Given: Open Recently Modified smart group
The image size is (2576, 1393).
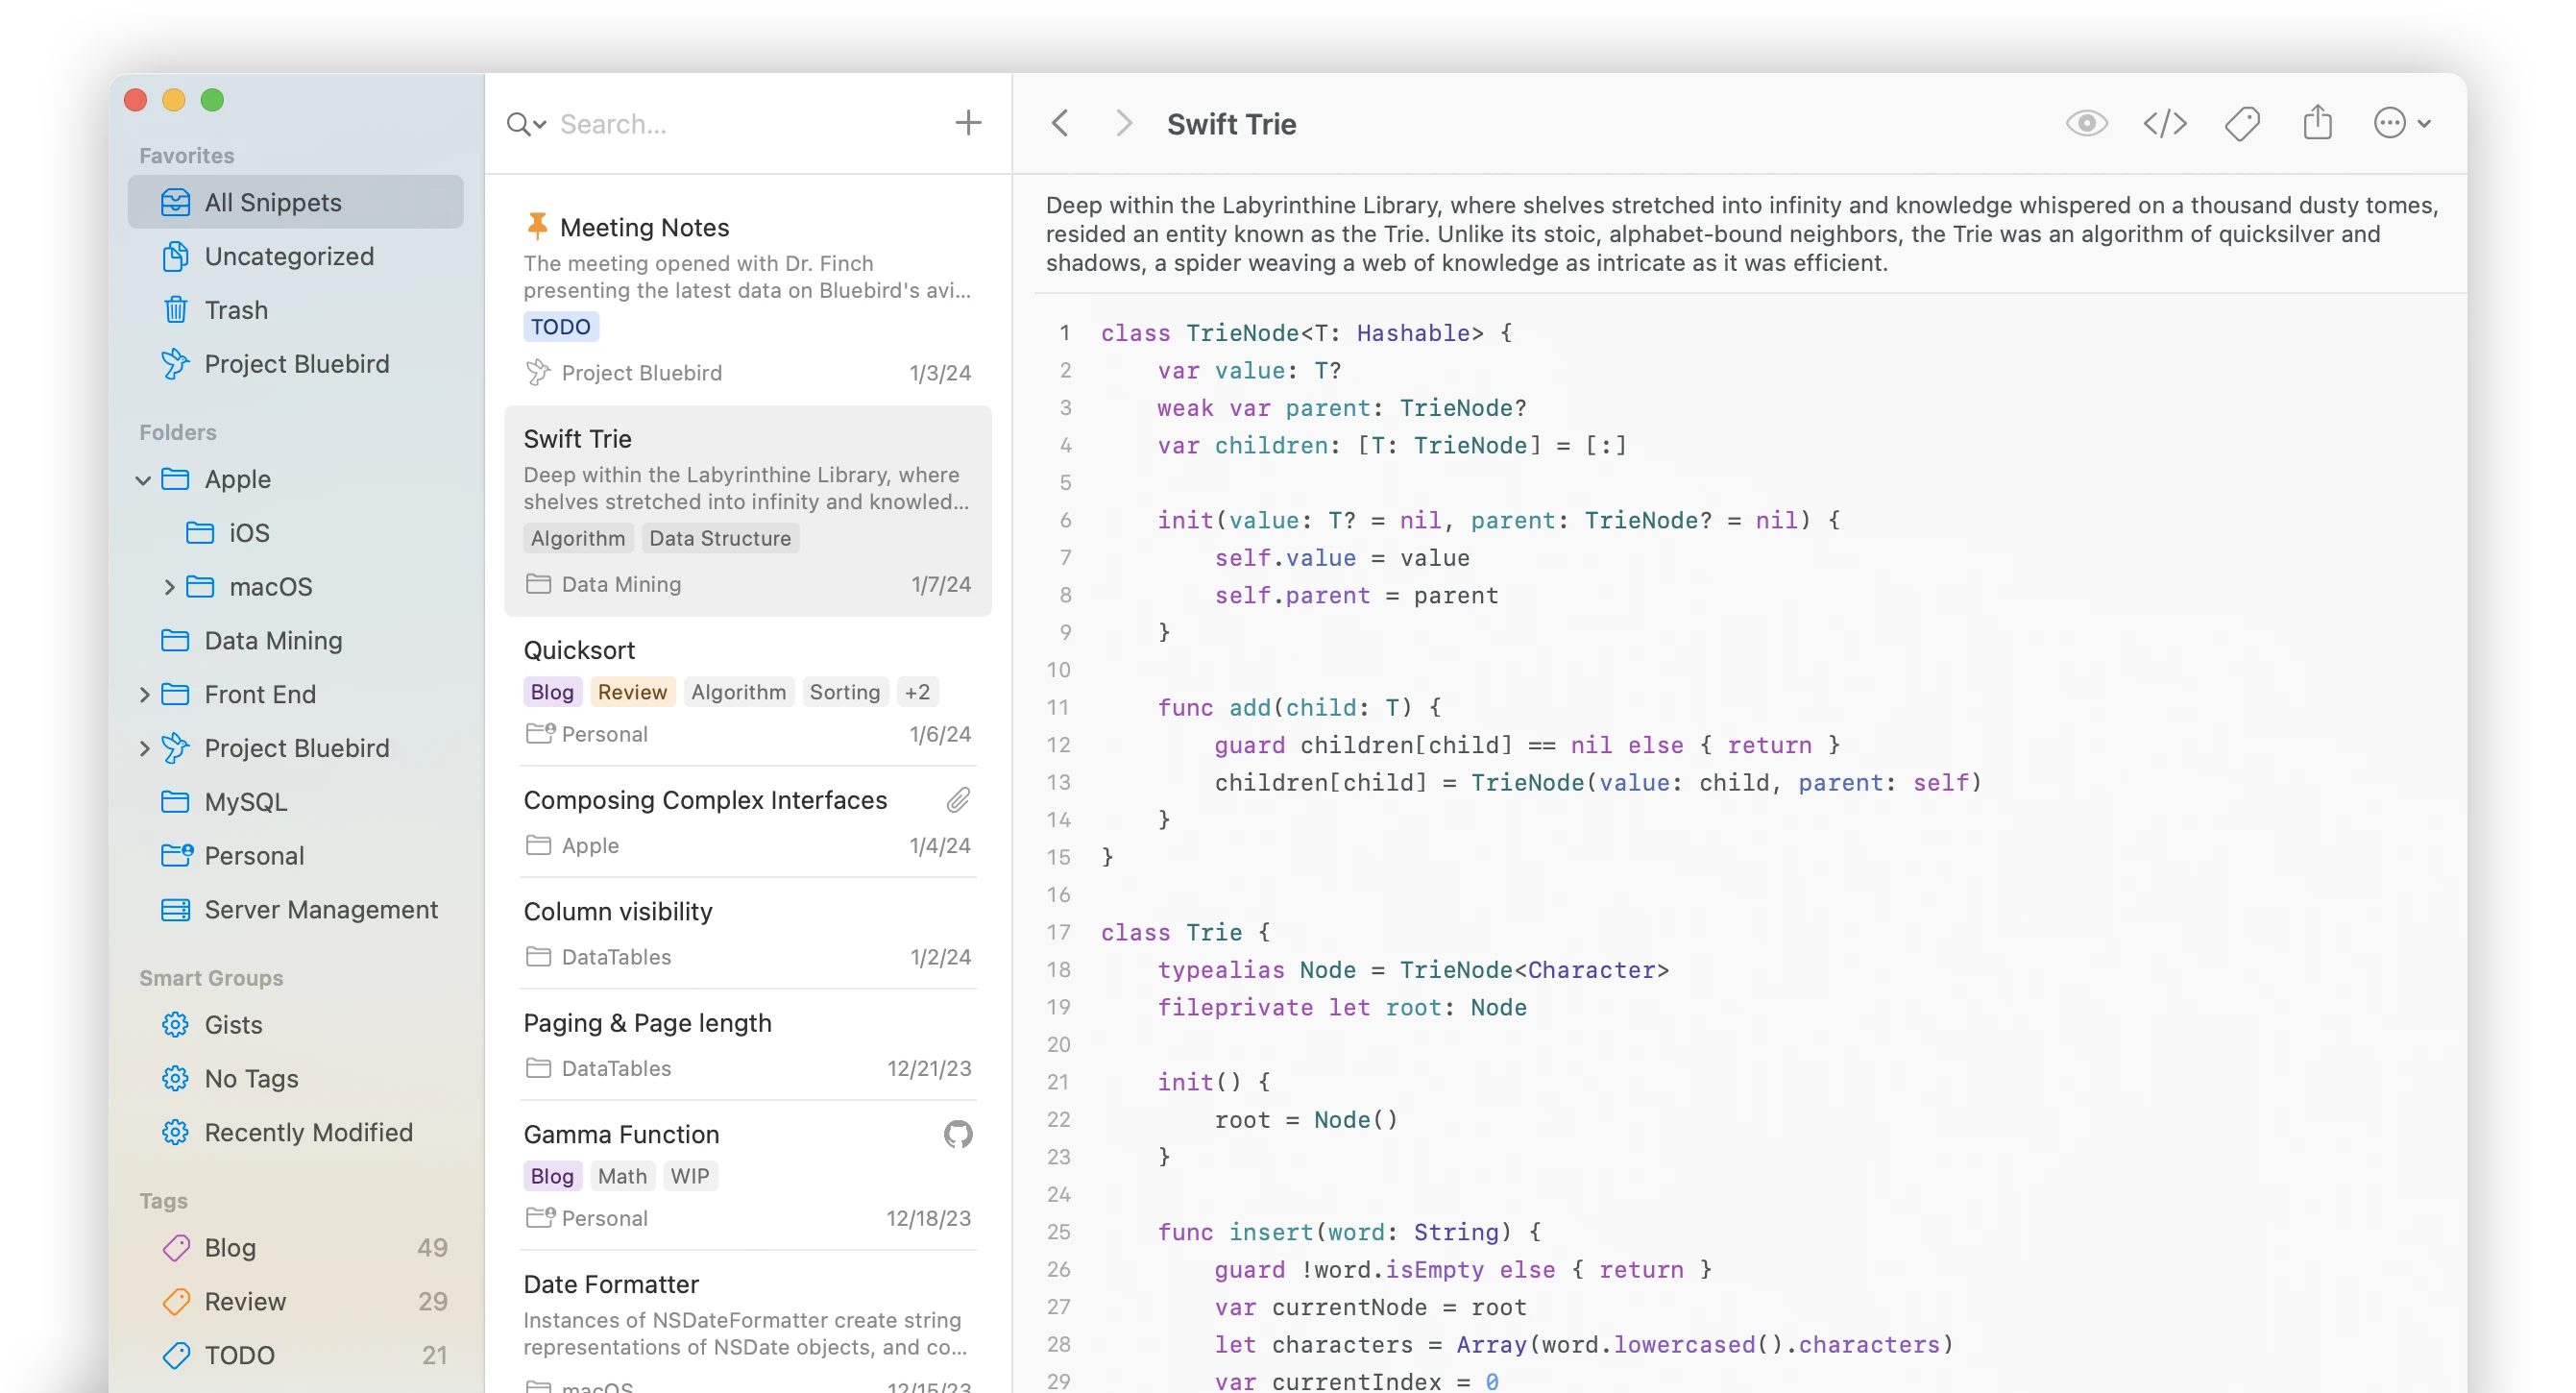Looking at the screenshot, I should (x=308, y=1132).
